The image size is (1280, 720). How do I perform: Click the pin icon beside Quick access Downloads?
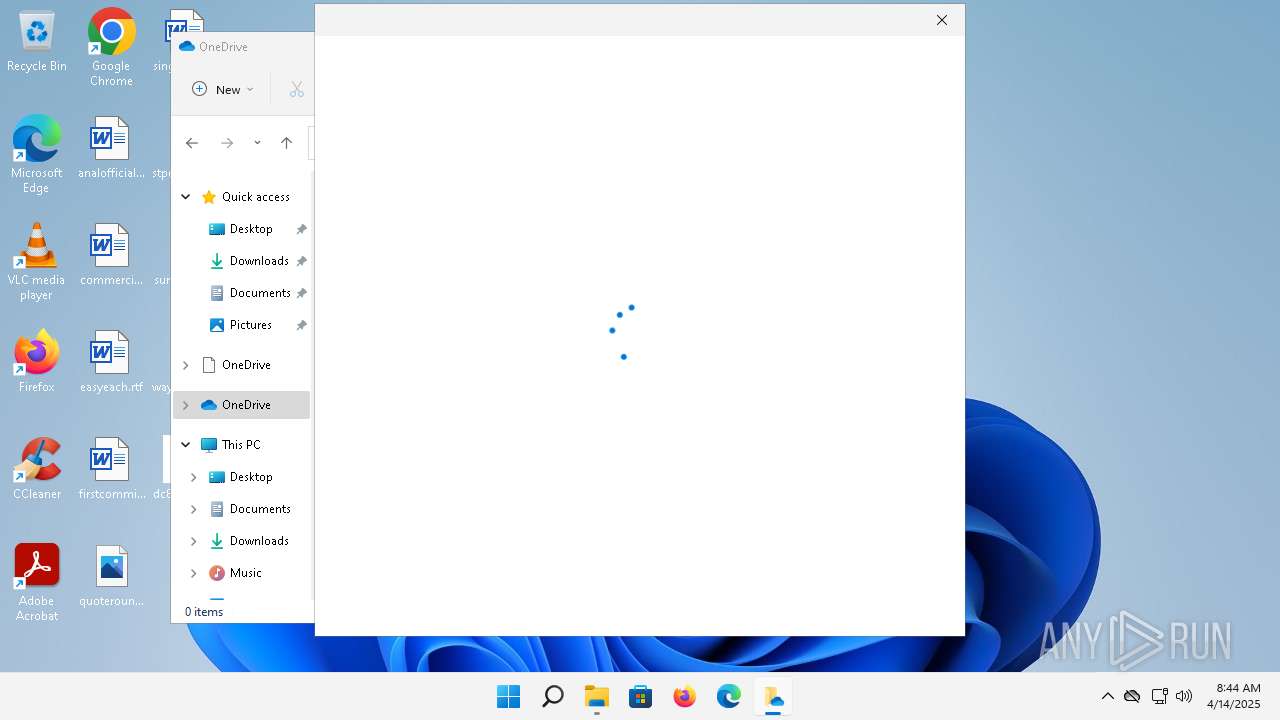click(x=301, y=261)
